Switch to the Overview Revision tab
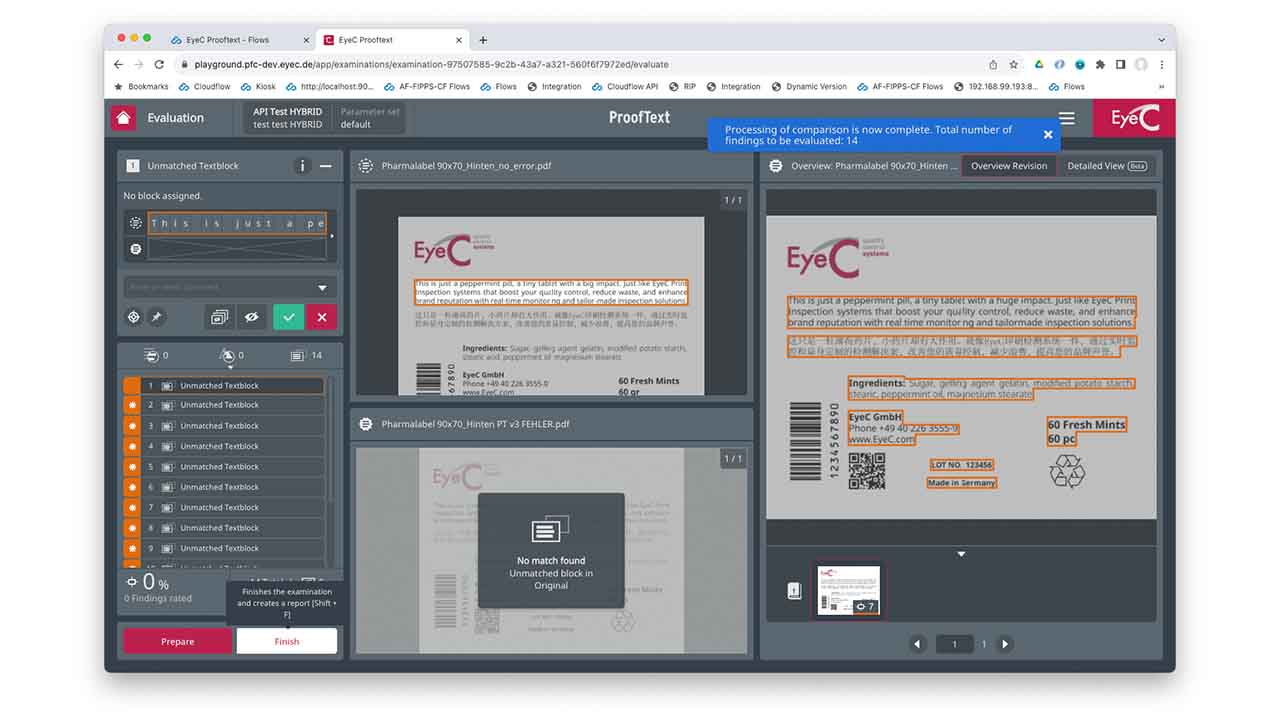1280x720 pixels. pyautogui.click(x=1008, y=166)
